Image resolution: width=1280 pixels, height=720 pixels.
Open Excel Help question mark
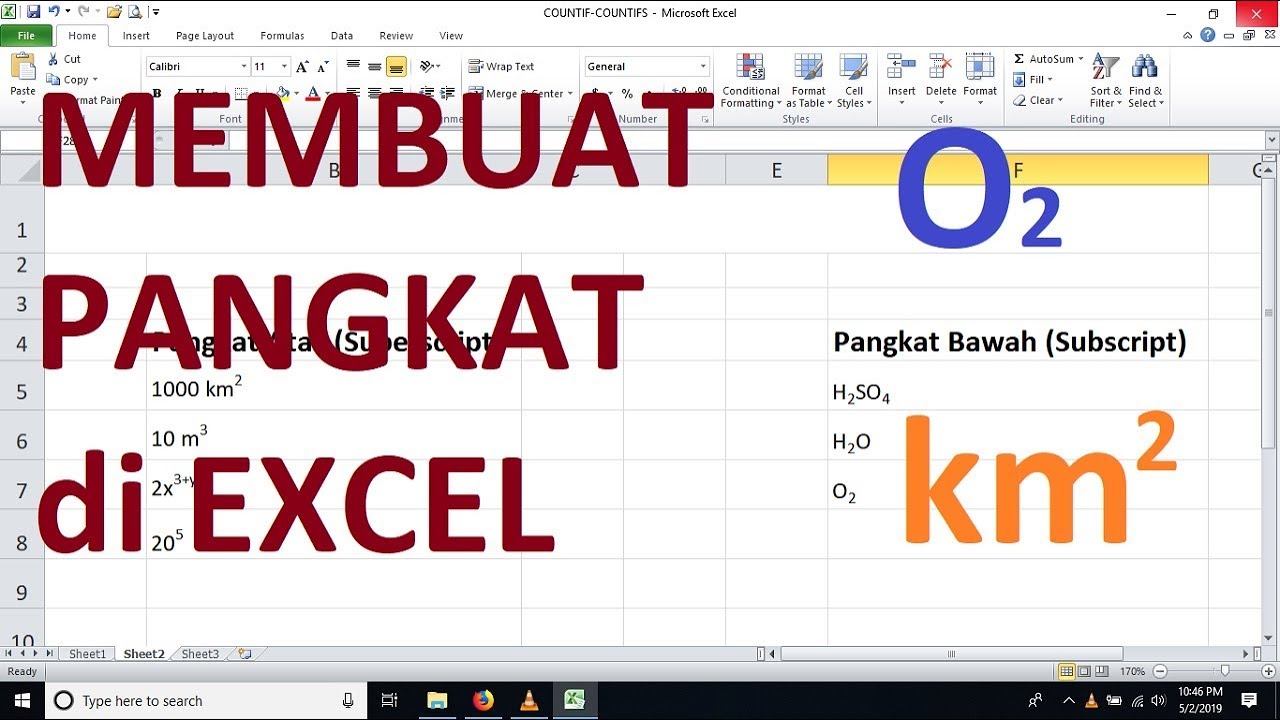point(1208,35)
